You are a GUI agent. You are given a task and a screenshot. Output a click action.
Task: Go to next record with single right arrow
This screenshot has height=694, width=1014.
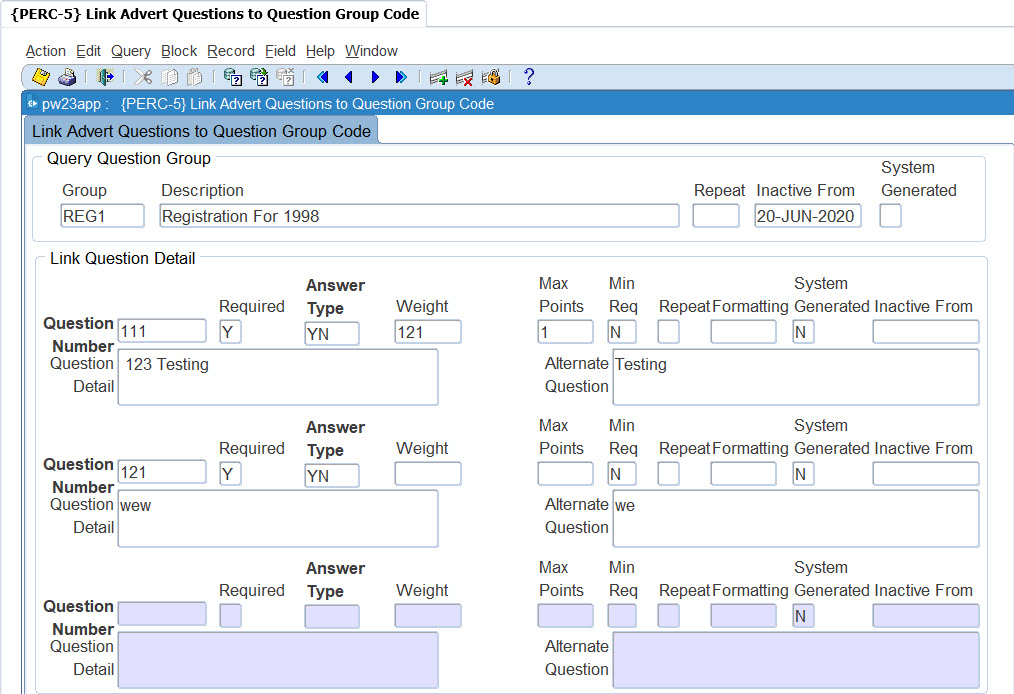[x=375, y=77]
